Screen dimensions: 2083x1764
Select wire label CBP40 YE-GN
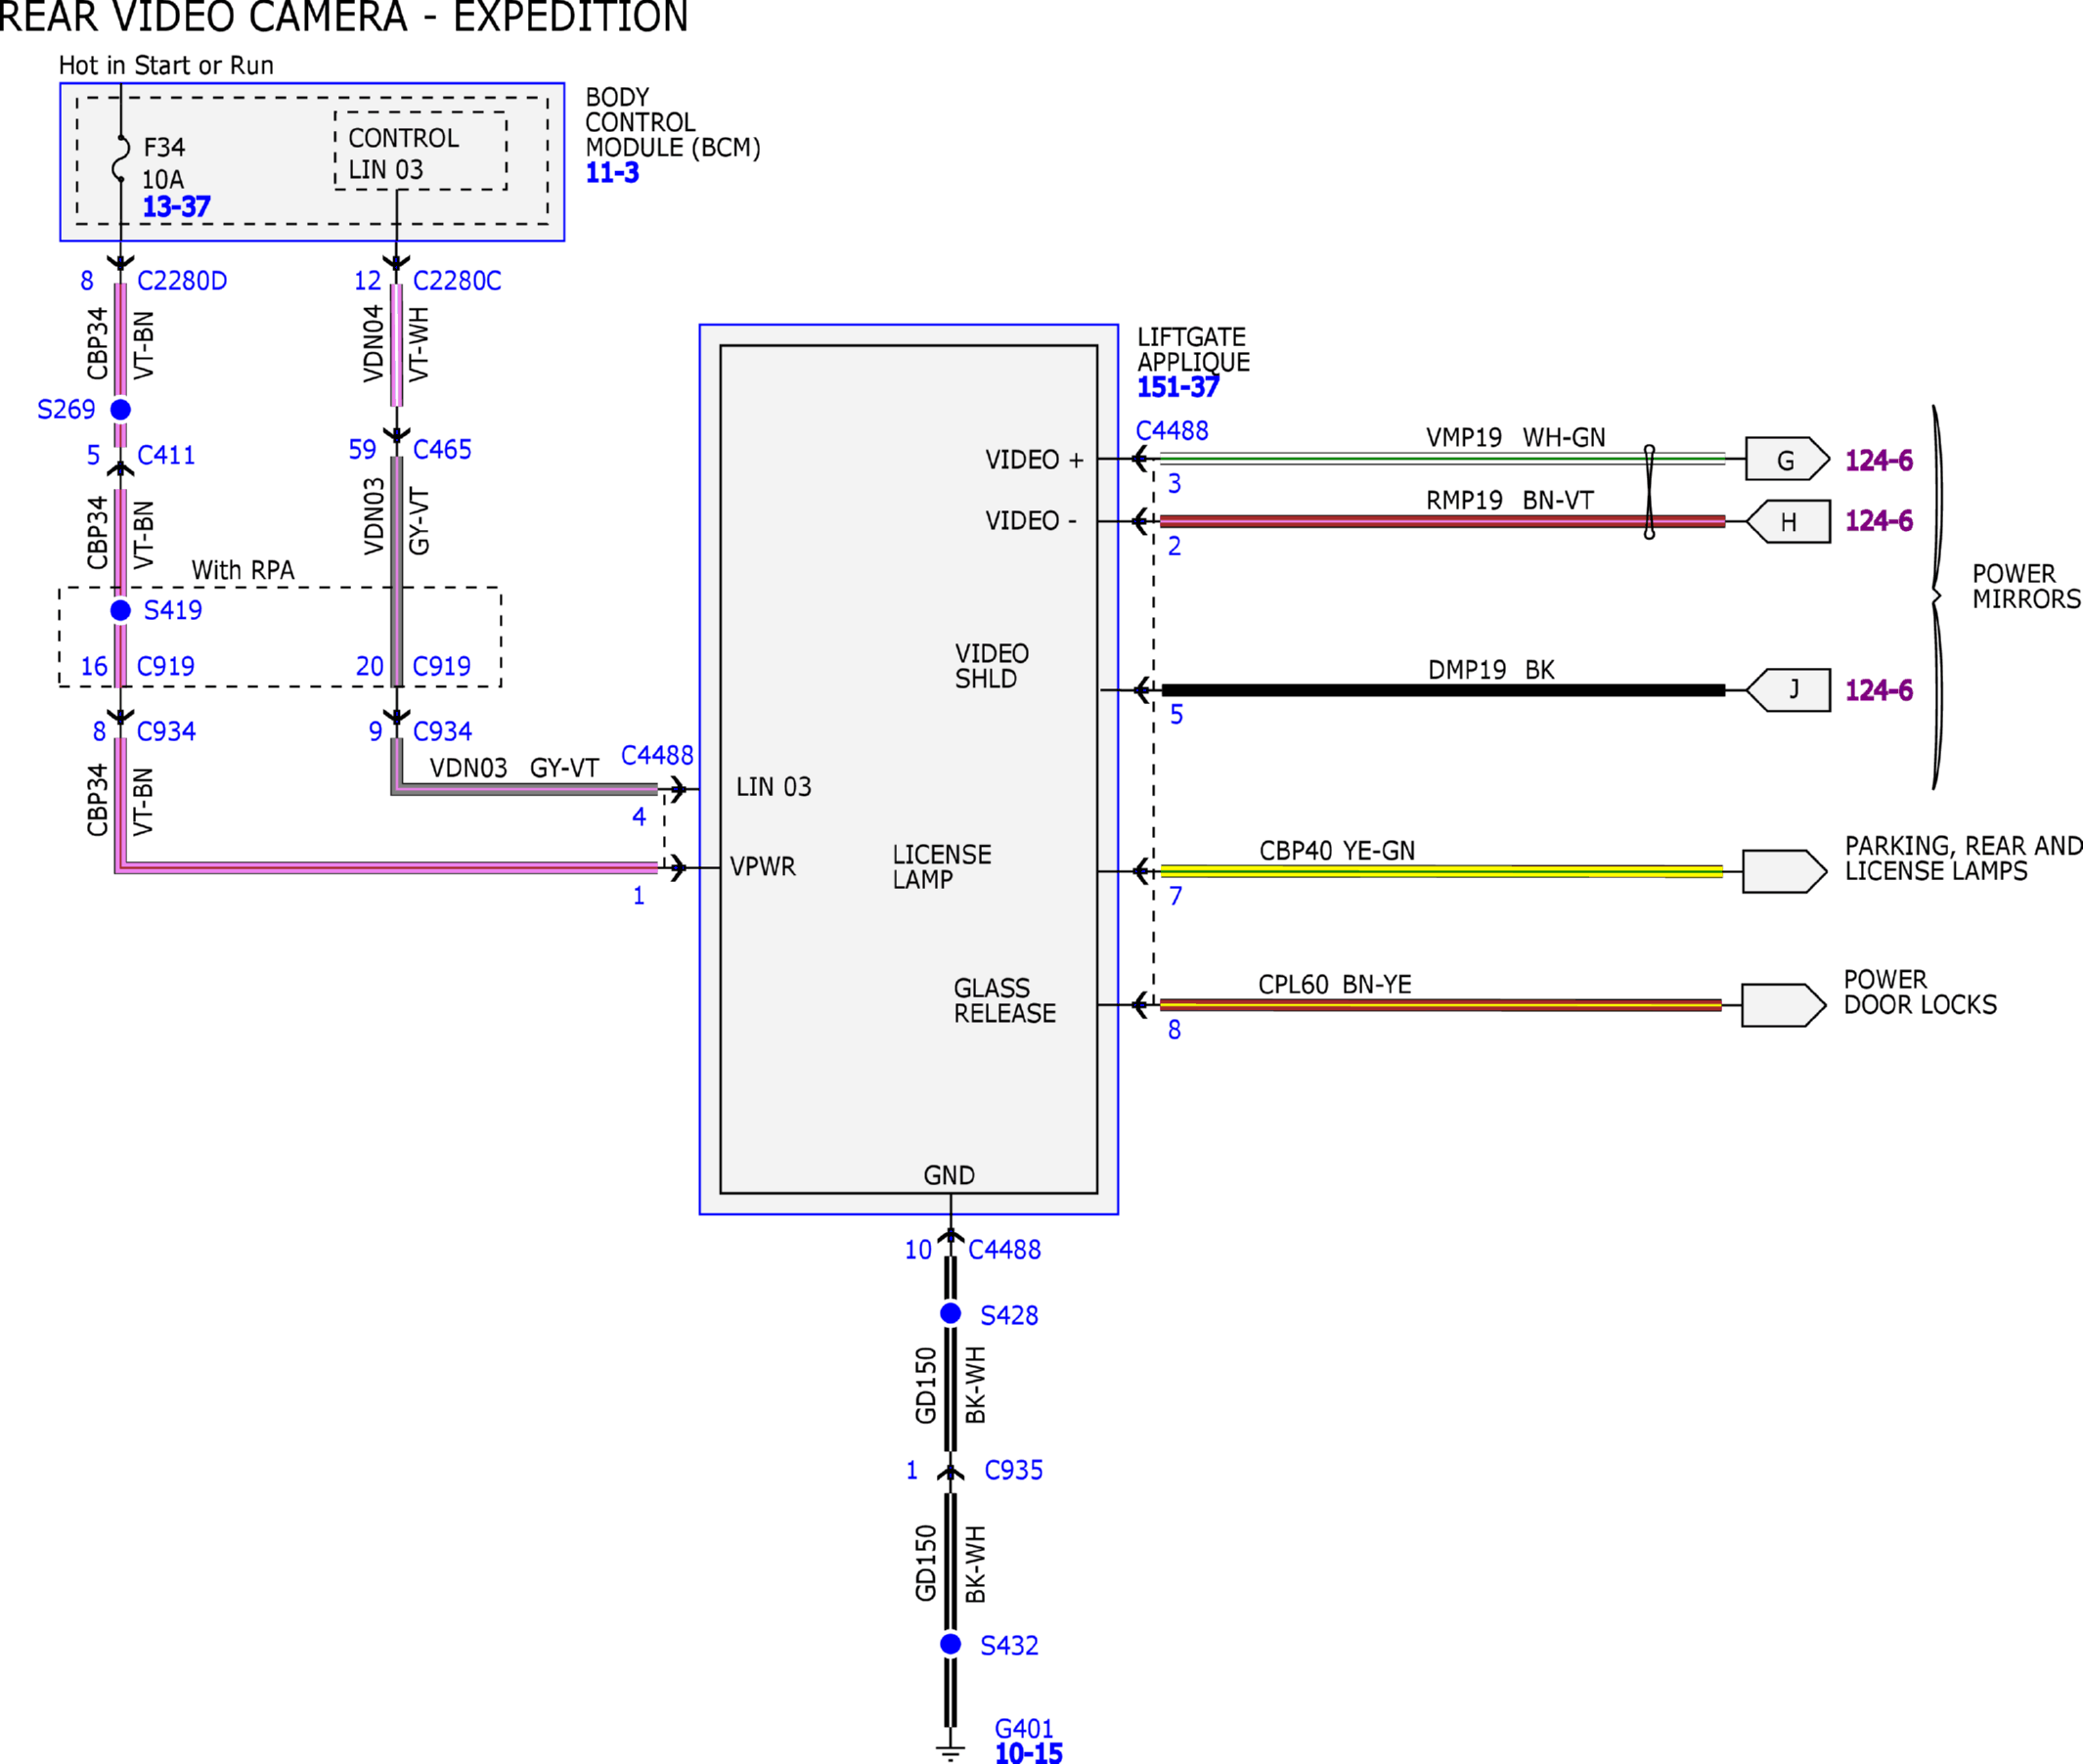coord(1337,851)
